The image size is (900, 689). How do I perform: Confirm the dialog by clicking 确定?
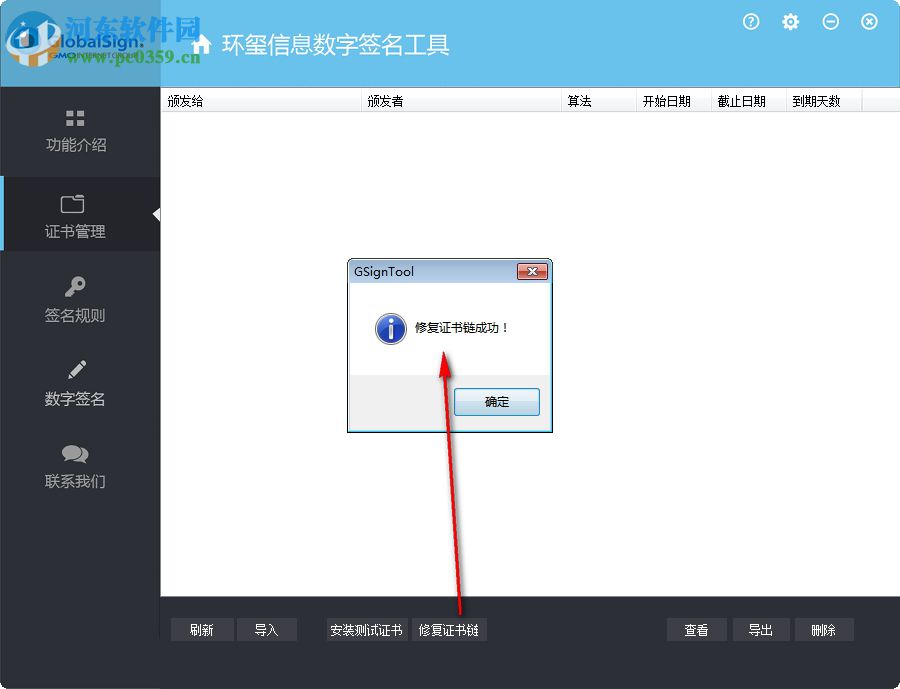[496, 401]
